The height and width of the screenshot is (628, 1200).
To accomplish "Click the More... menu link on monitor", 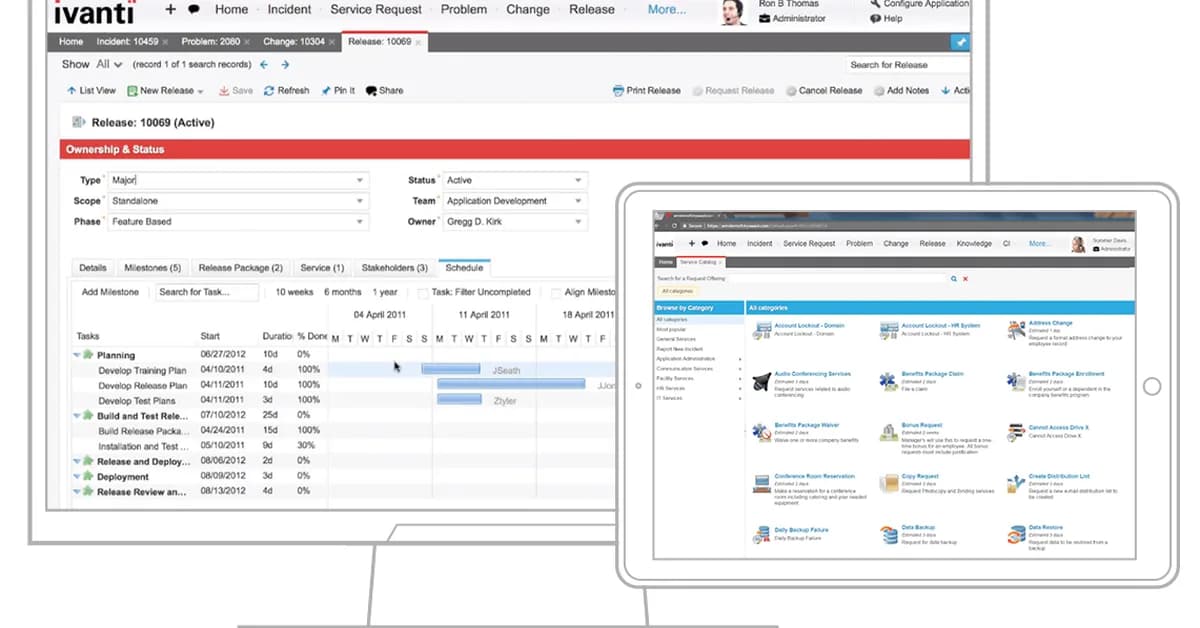I will (x=667, y=9).
